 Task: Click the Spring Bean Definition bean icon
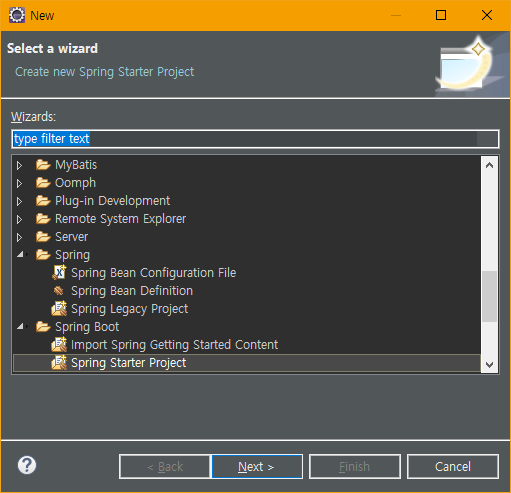pos(59,291)
